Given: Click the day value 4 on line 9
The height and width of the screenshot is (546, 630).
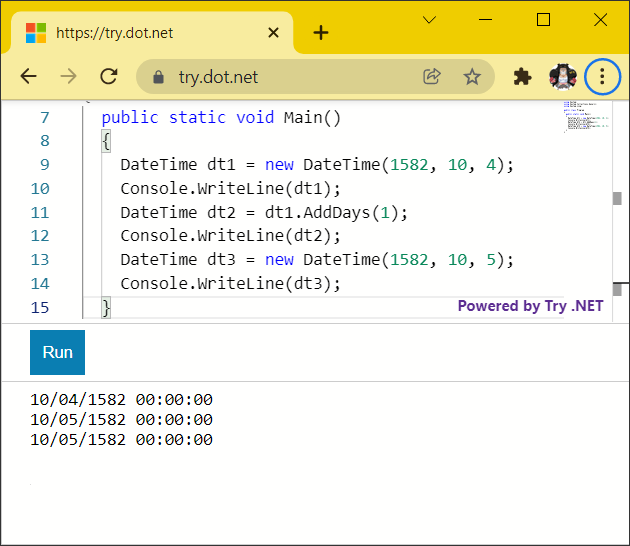Looking at the screenshot, I should (x=491, y=165).
